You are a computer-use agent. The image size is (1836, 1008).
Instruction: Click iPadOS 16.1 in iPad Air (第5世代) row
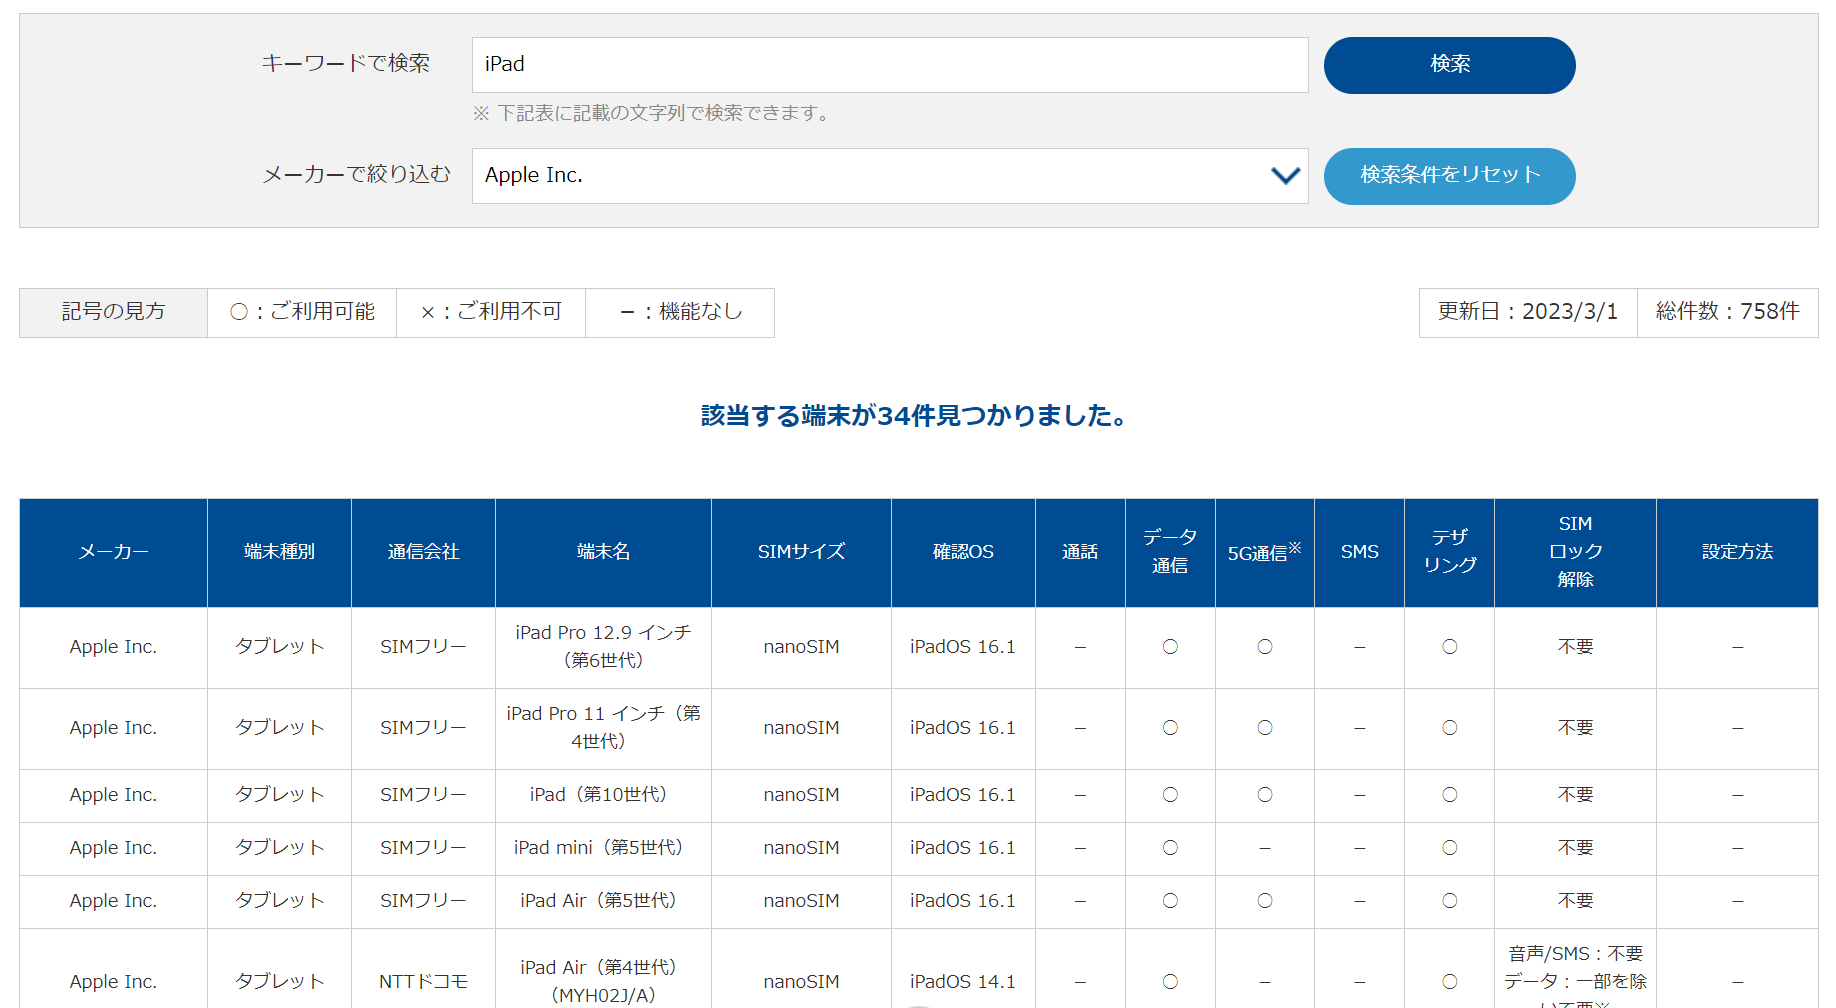[x=963, y=901]
